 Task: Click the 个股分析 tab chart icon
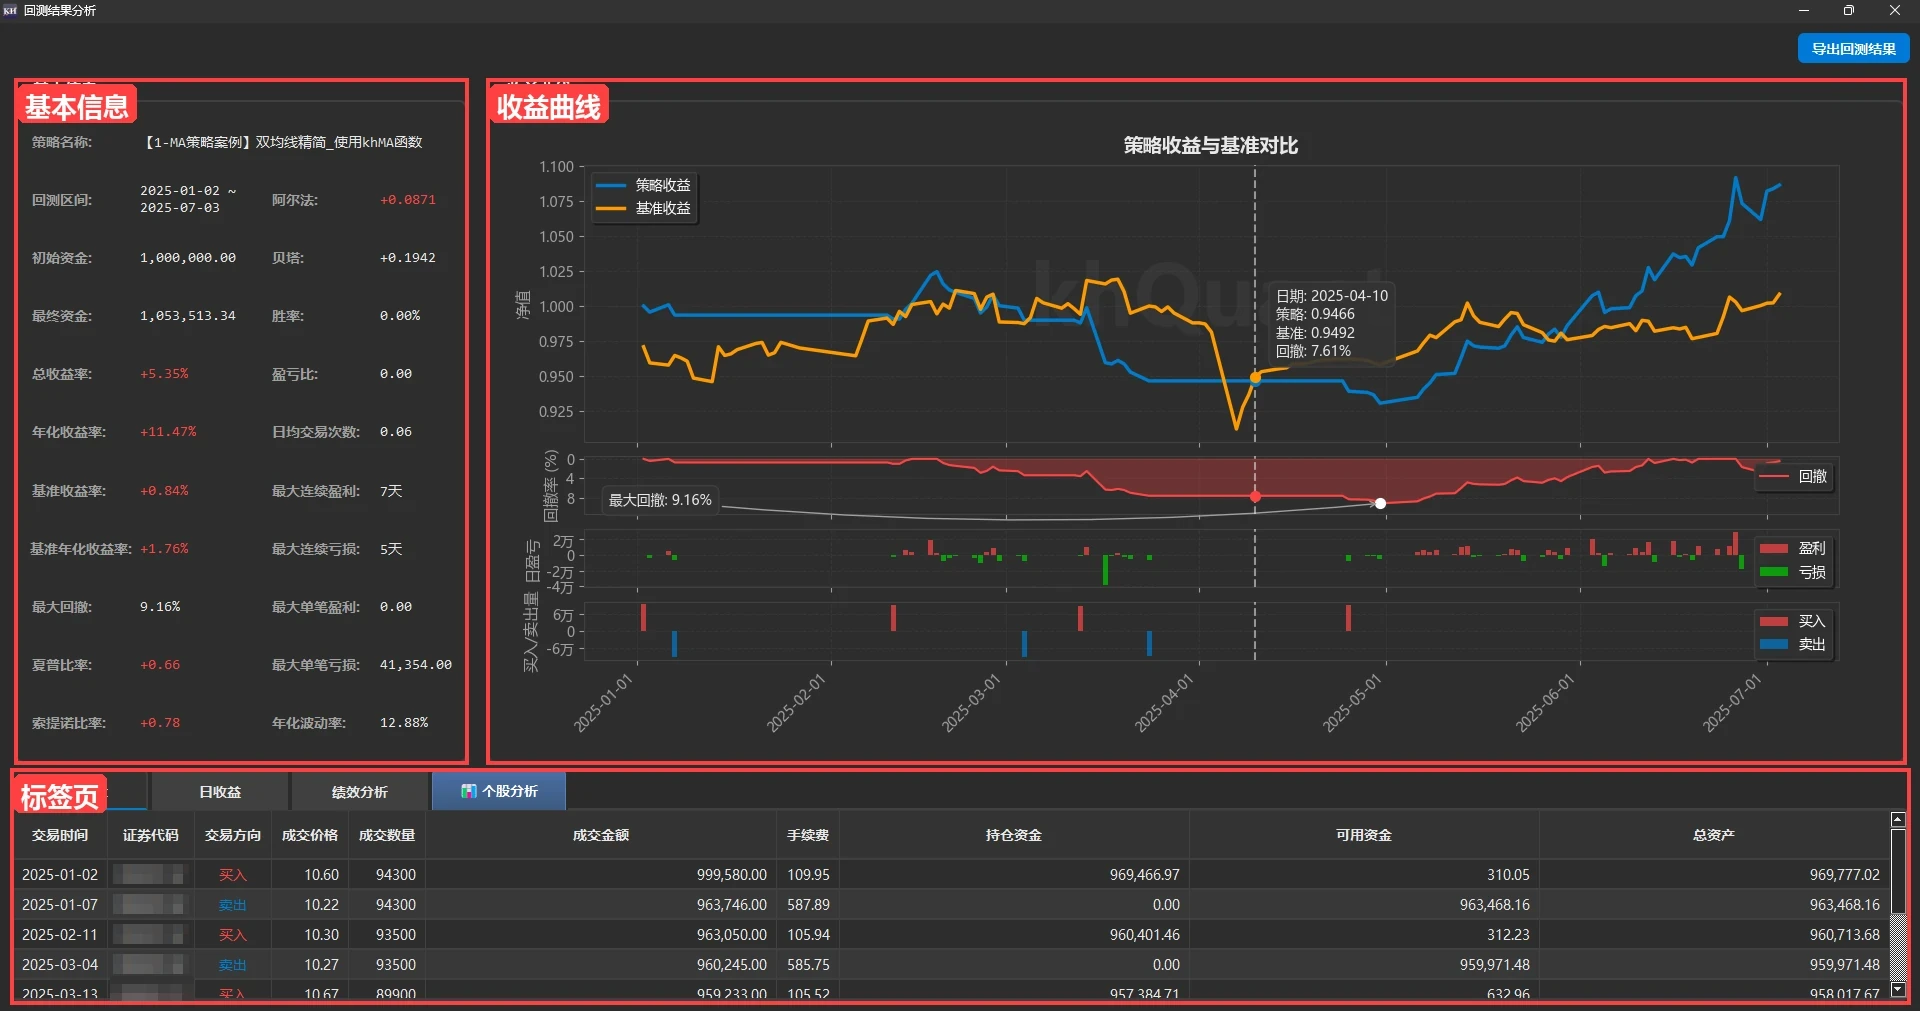coord(468,791)
